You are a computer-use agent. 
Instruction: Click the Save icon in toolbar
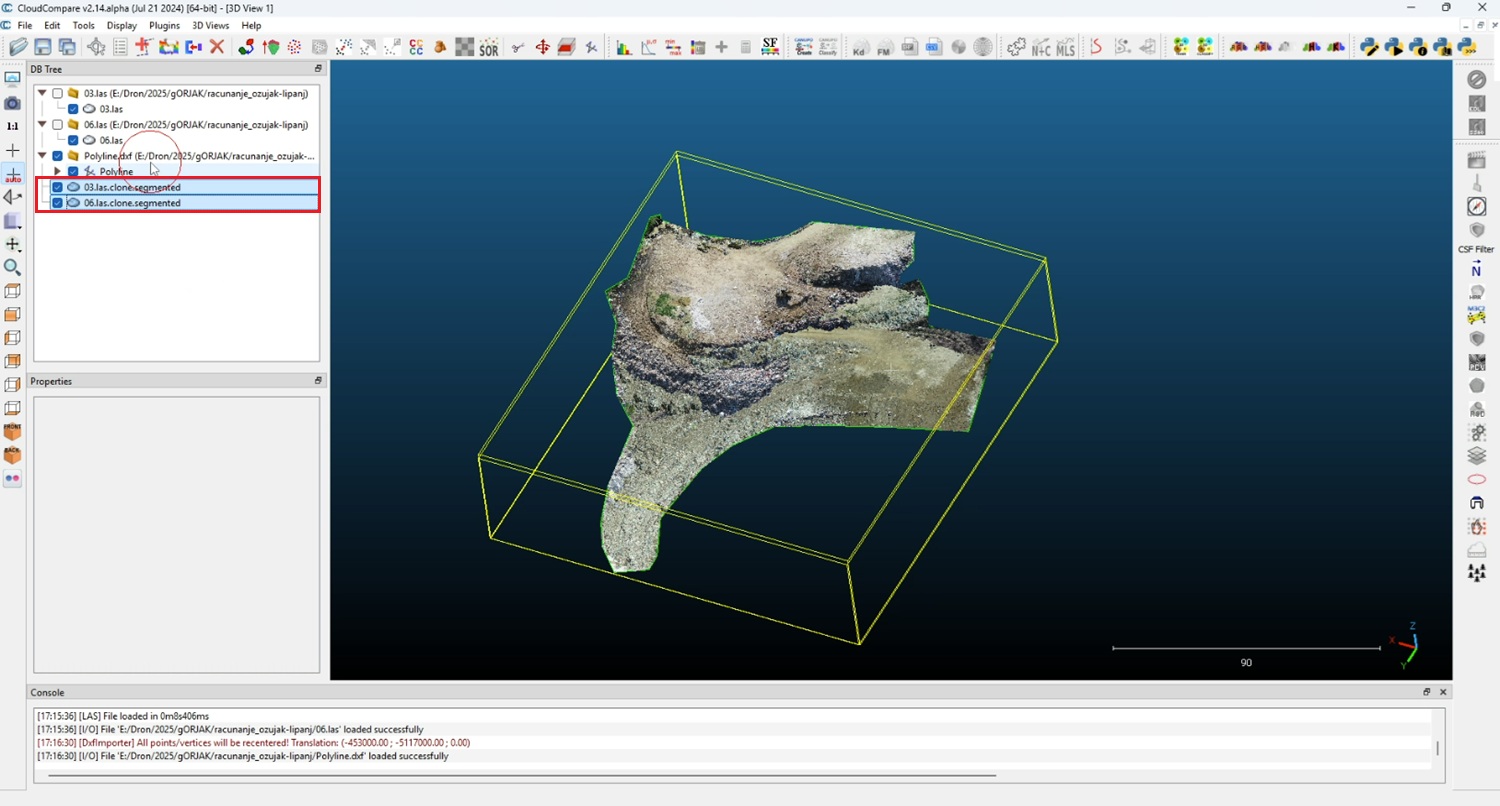click(x=43, y=47)
